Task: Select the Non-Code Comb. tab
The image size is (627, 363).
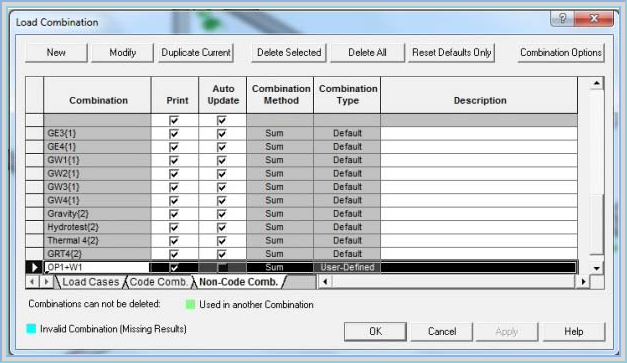Action: coord(238,282)
